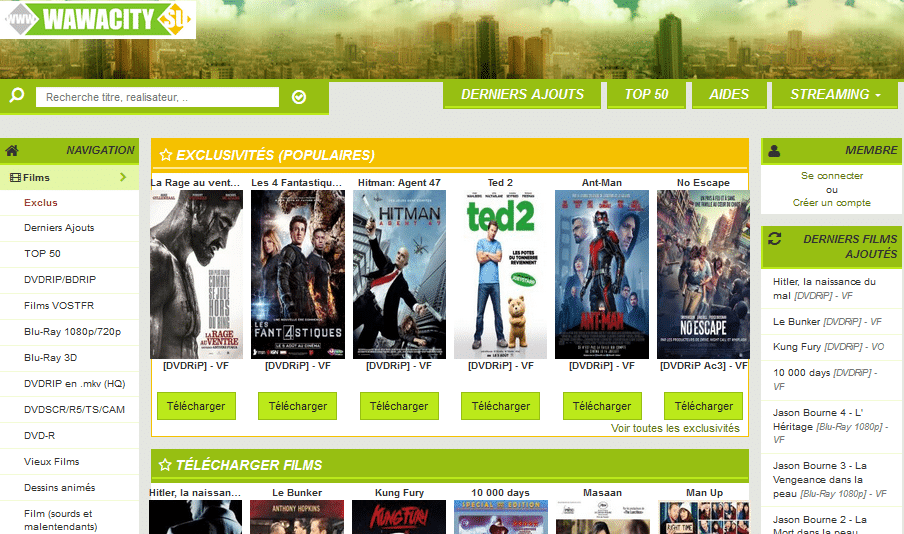904x534 pixels.
Task: Click the Le Bunker title in films section
Action: pyautogui.click(x=297, y=492)
